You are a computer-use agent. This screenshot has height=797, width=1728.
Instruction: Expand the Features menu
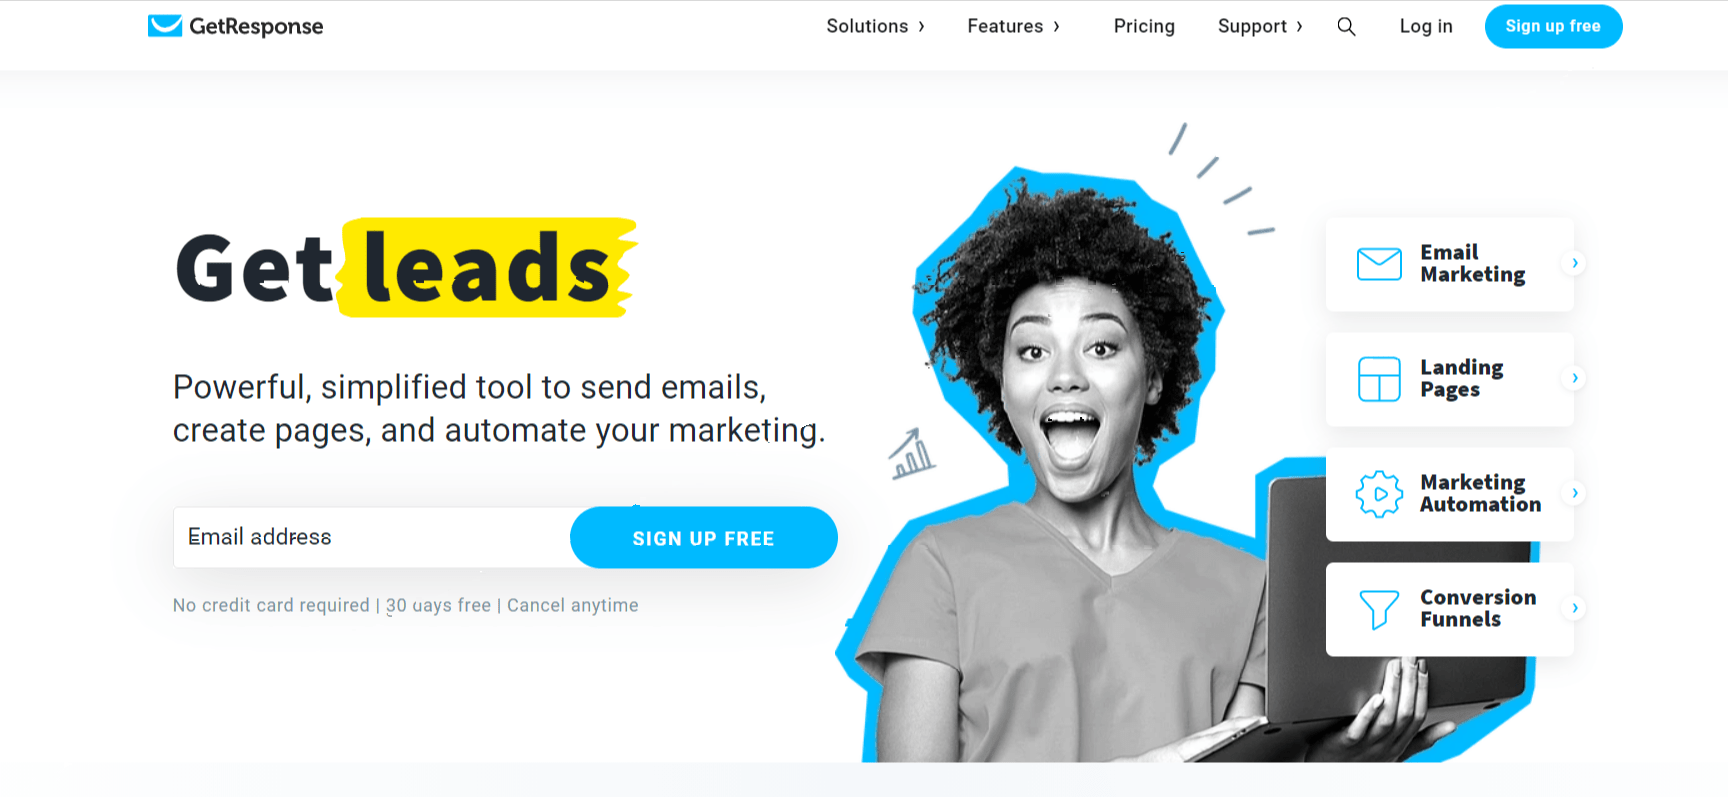pos(1013,27)
